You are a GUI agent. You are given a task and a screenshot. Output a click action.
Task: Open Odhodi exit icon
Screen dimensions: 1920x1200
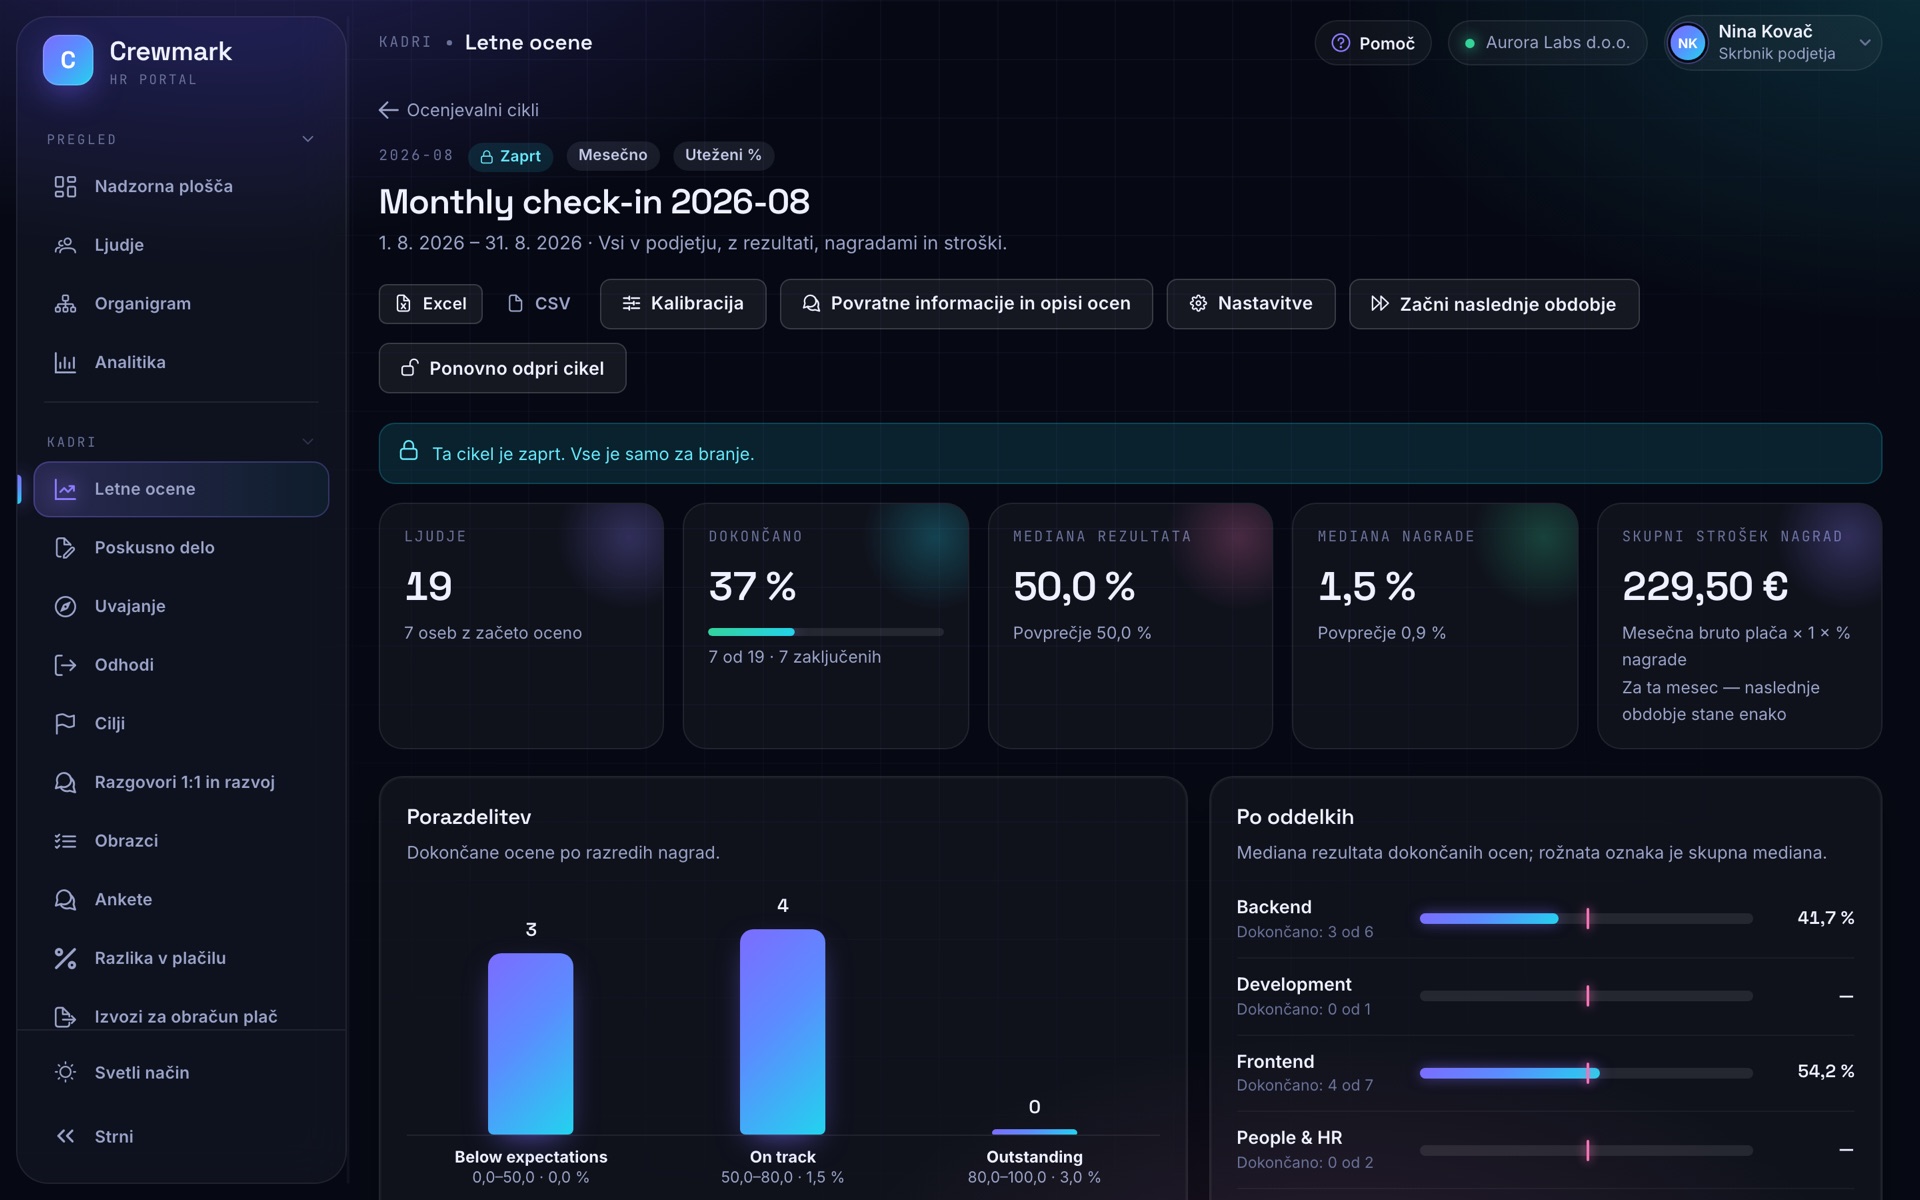pyautogui.click(x=65, y=665)
